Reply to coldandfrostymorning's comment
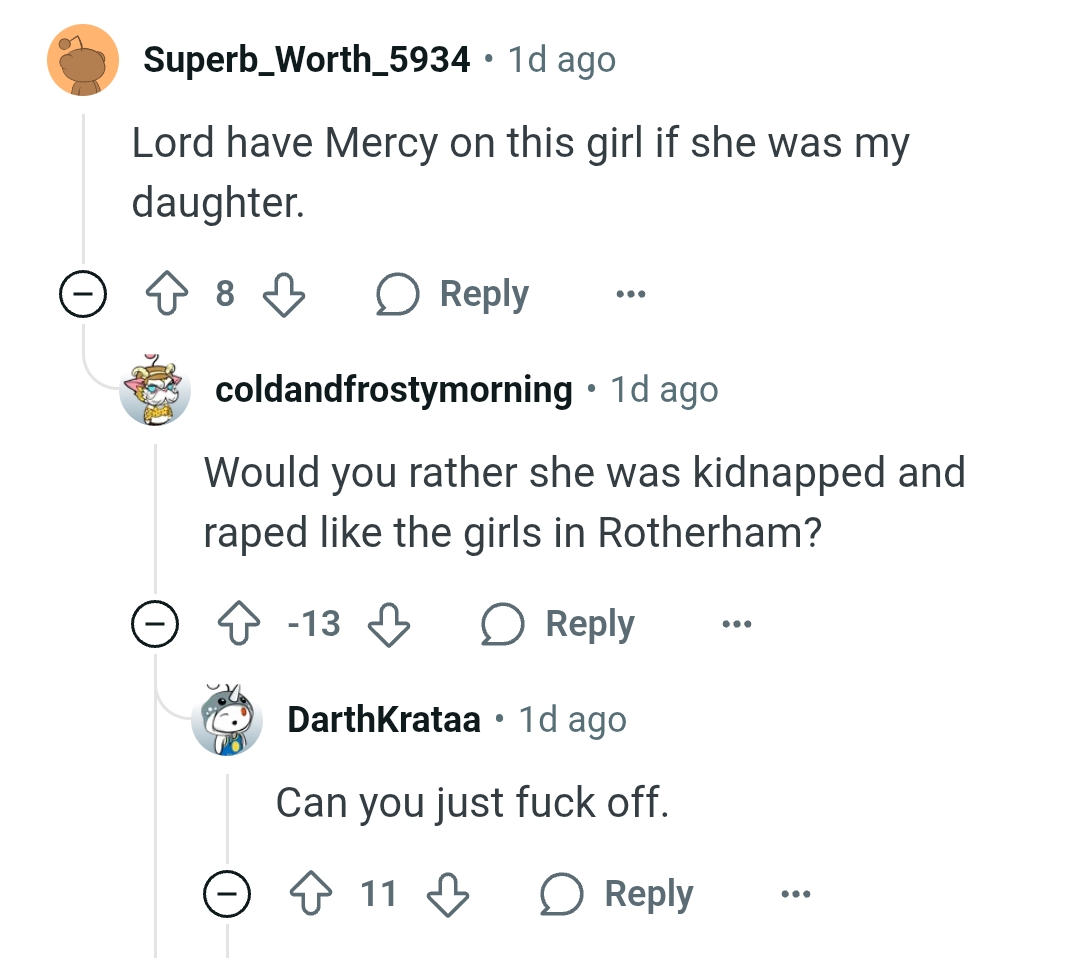 [558, 624]
